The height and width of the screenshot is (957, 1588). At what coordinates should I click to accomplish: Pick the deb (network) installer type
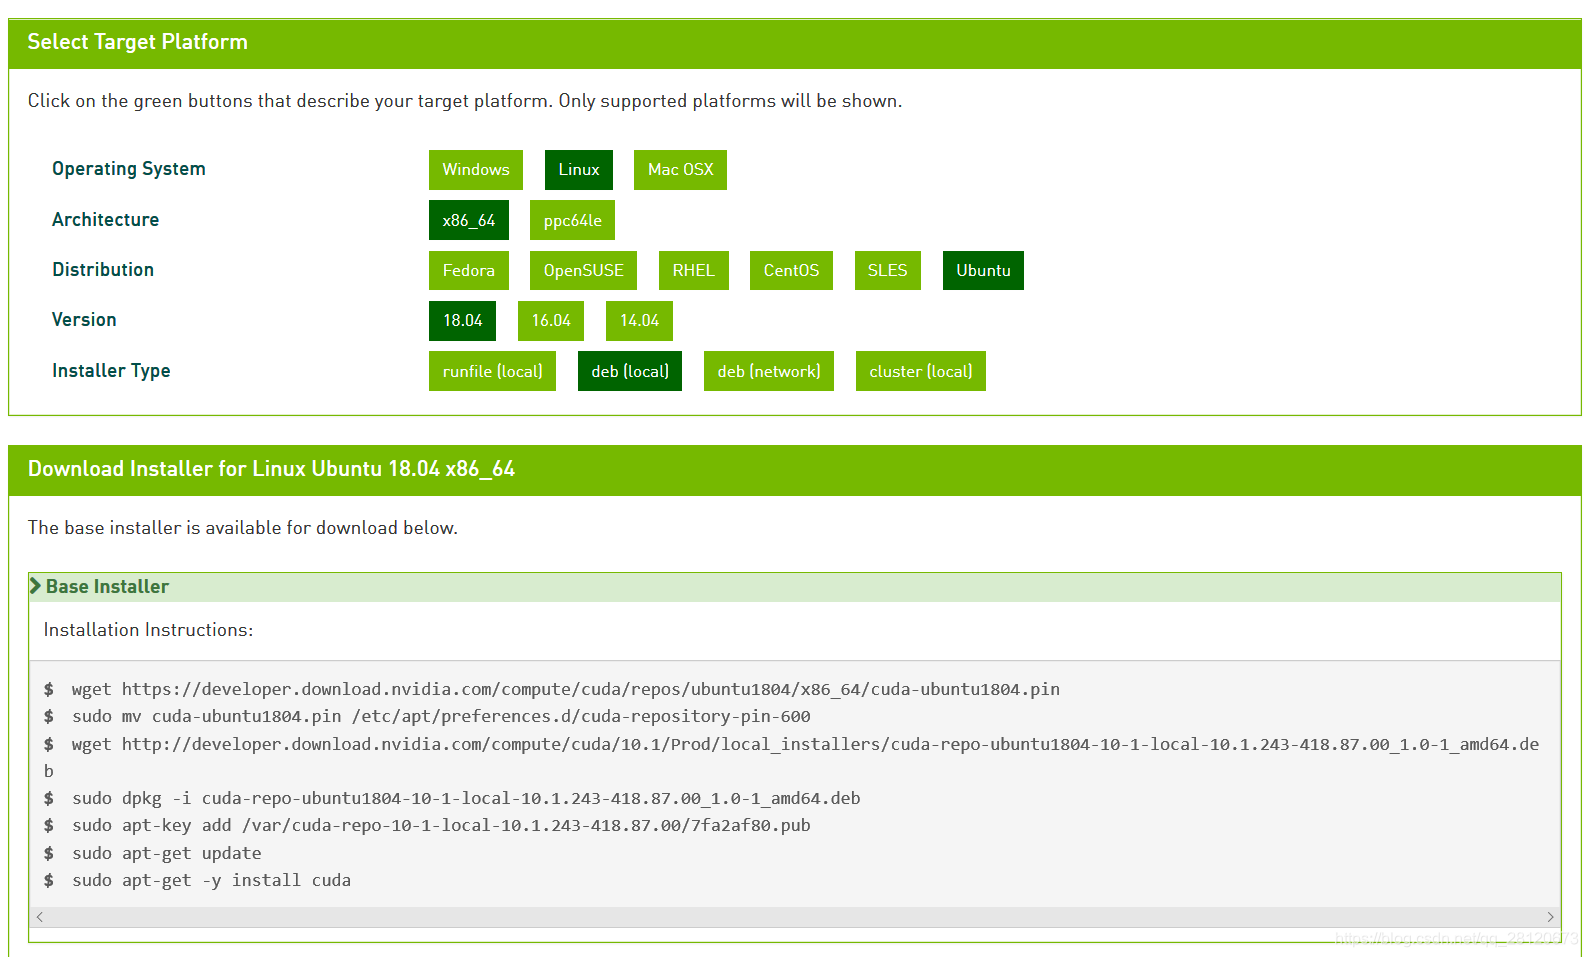point(769,371)
